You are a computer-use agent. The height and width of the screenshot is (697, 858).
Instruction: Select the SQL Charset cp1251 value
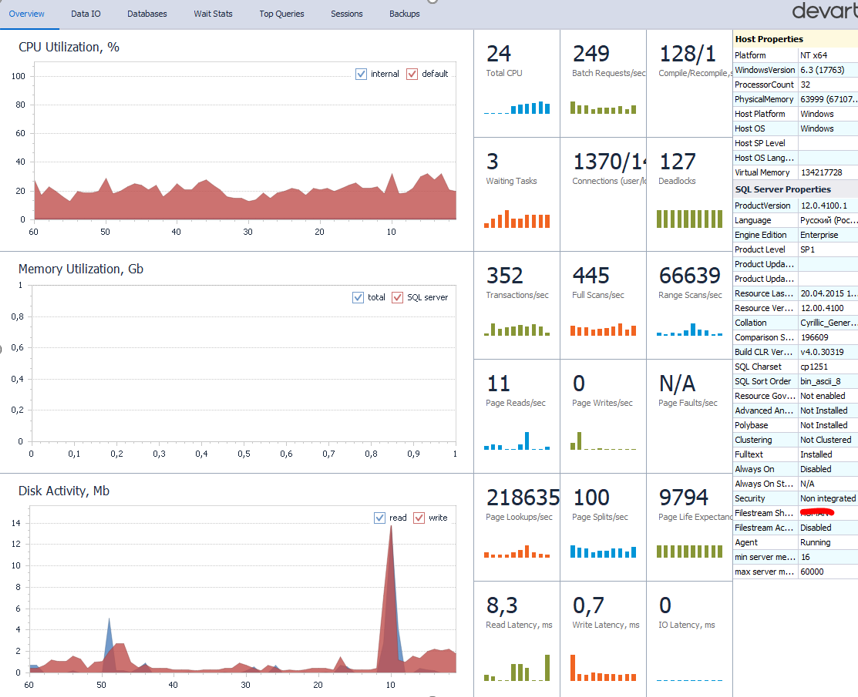pyautogui.click(x=814, y=367)
